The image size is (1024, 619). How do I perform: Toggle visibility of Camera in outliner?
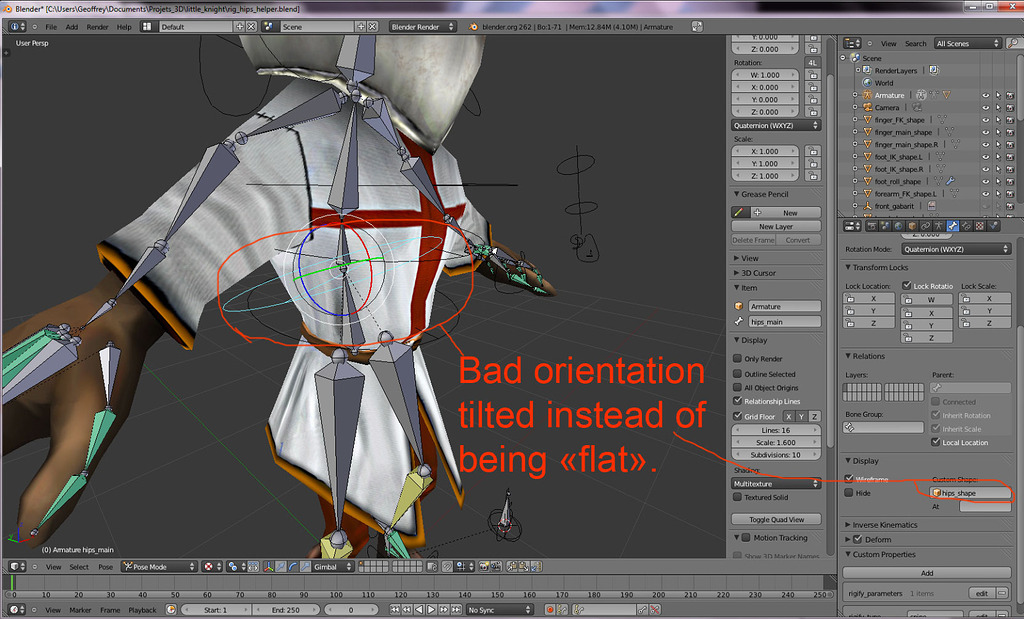point(985,108)
